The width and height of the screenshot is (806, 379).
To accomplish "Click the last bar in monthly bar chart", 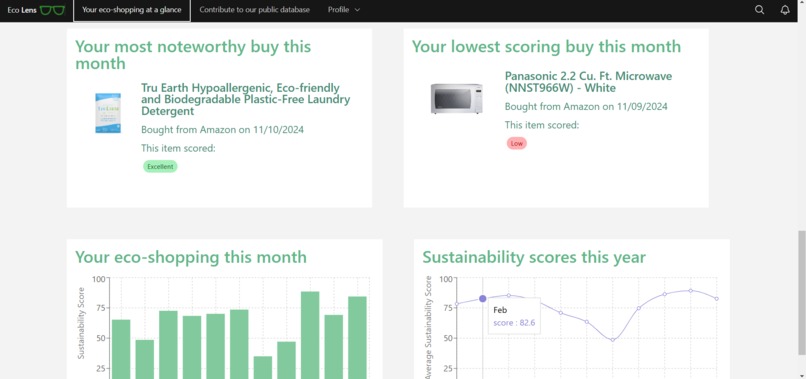I will point(357,337).
